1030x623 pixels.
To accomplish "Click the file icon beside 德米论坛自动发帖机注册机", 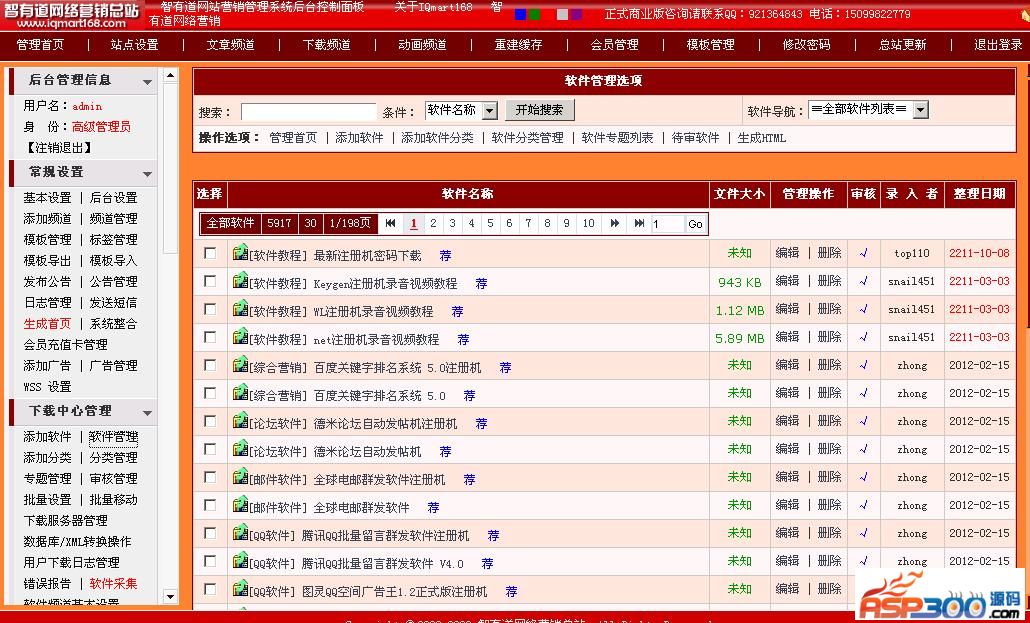I will coord(240,421).
